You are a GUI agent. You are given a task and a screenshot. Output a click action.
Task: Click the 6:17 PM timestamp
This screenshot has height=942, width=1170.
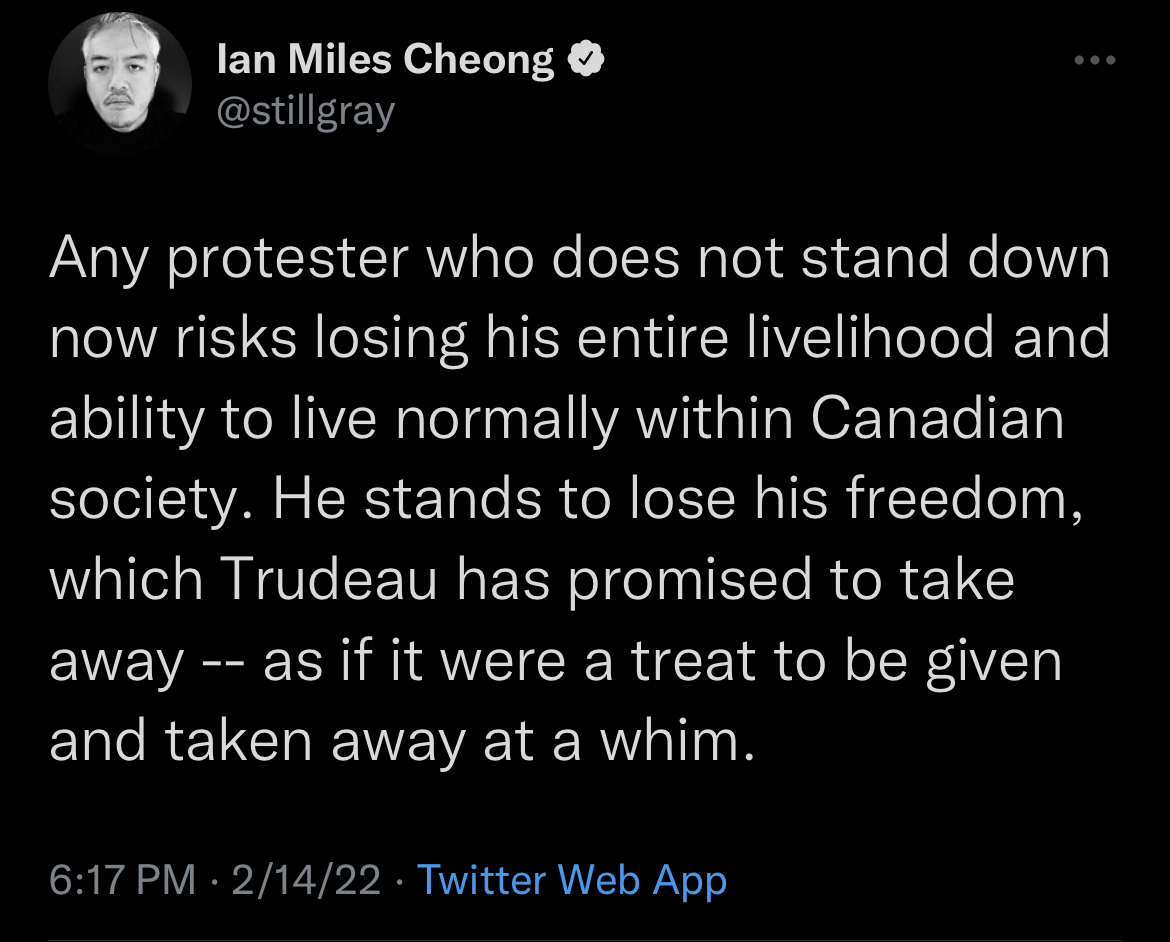123,880
